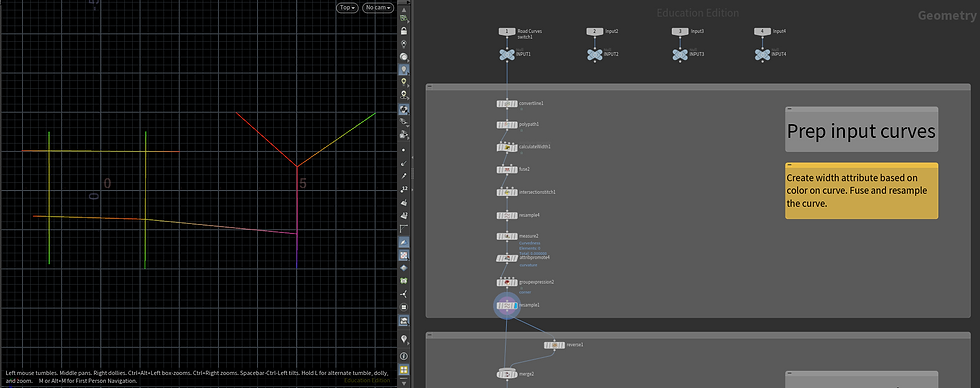Click the Road Curves input 1 connector

[507, 31]
